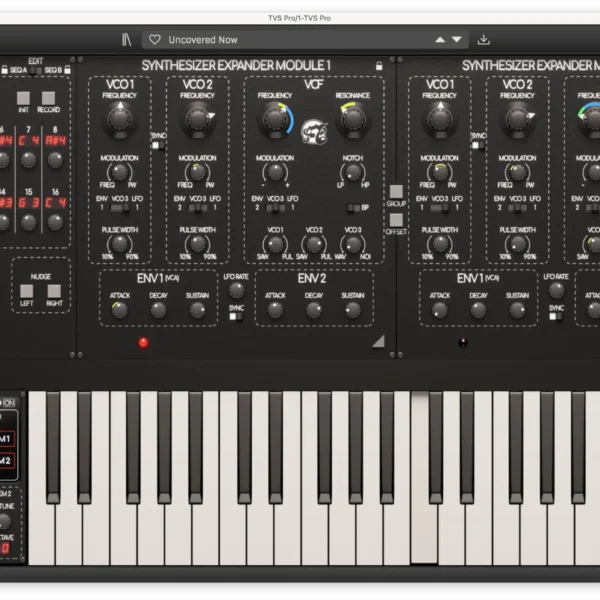This screenshot has height=600, width=600.
Task: Click the corner triangle on Module 1
Action: 379,342
